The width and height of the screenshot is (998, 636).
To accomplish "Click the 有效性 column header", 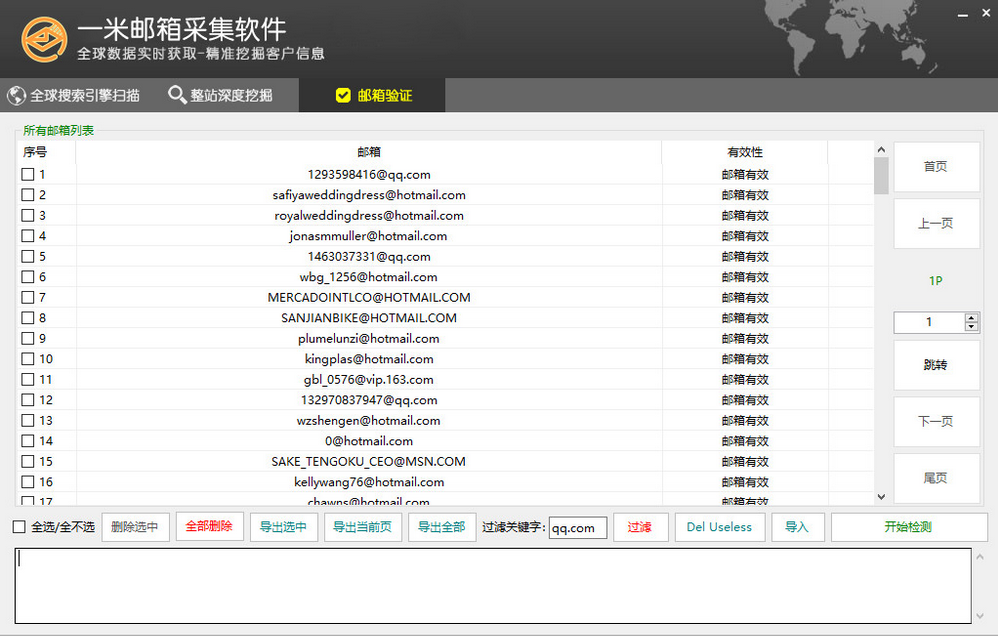I will pos(744,152).
